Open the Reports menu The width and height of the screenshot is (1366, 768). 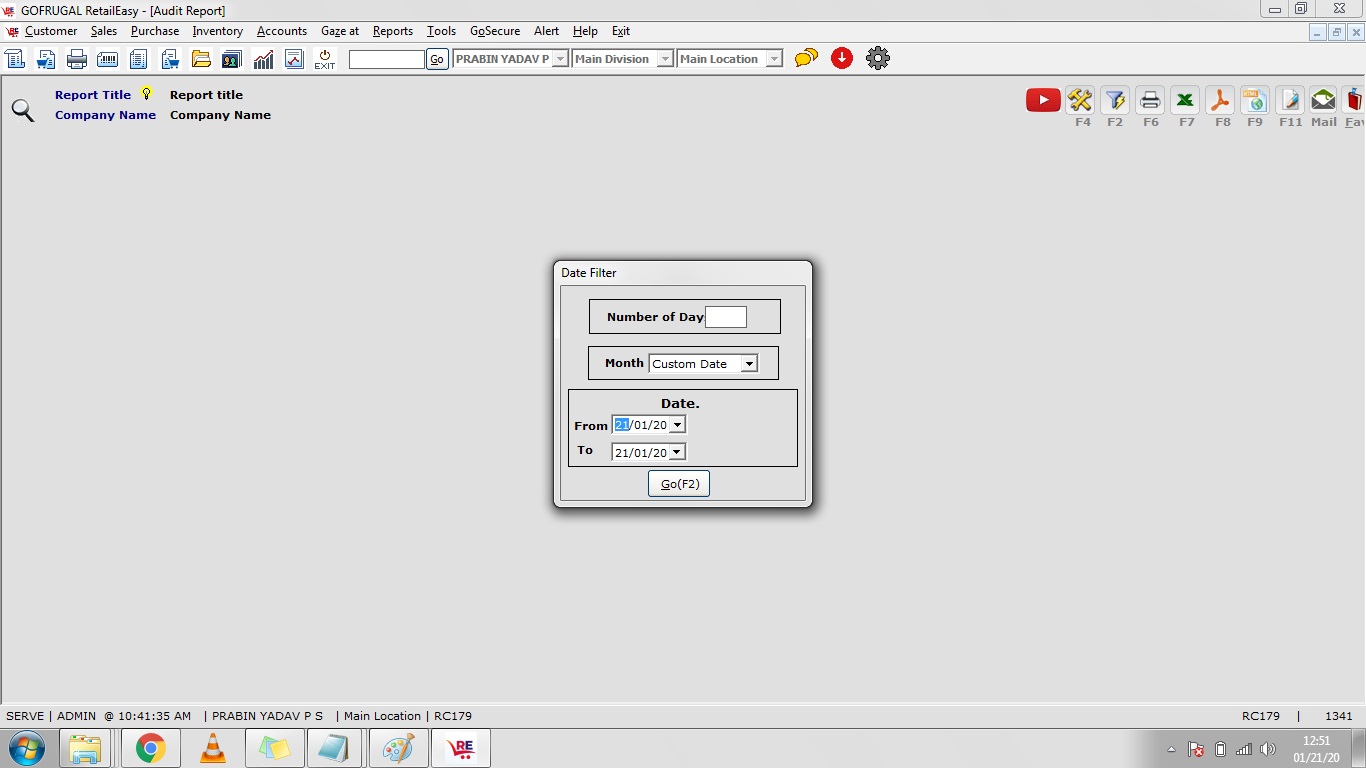(x=393, y=31)
